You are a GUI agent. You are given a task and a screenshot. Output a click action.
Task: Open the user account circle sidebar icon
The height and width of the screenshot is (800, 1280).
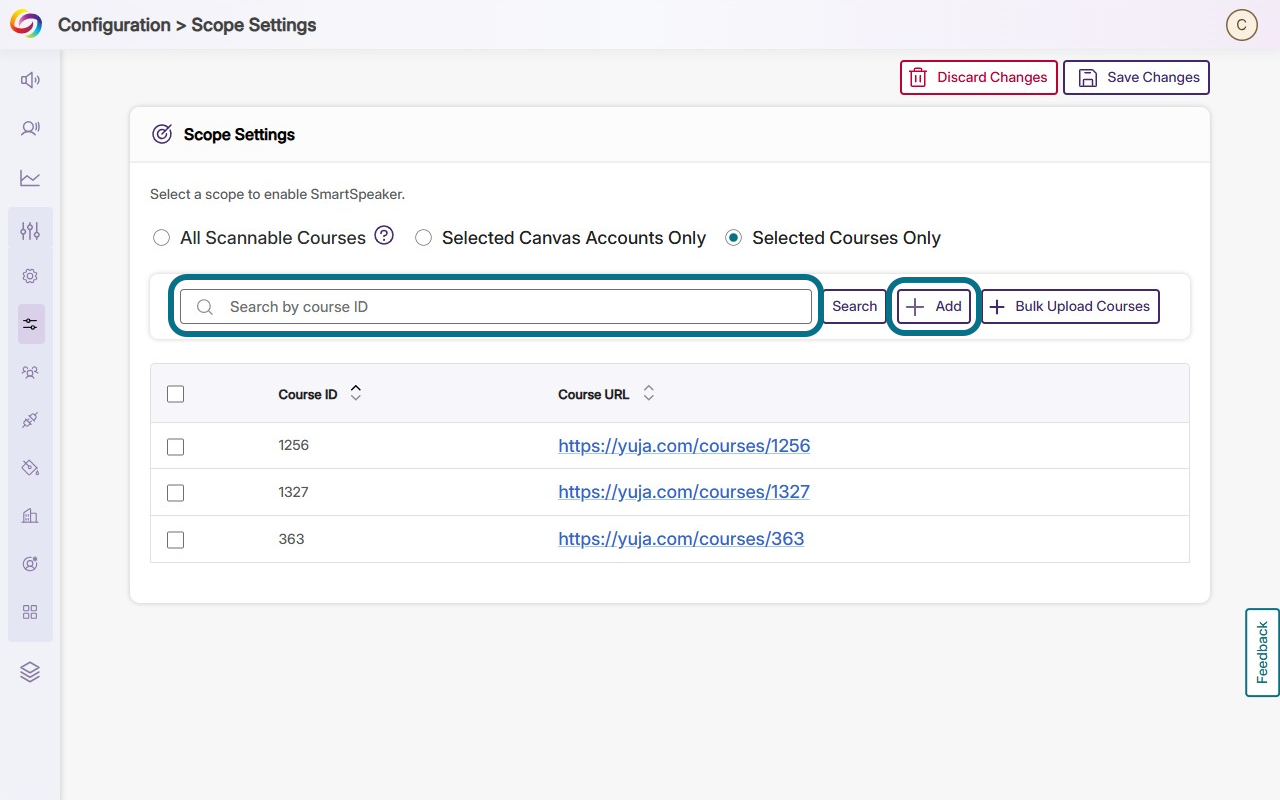[30, 564]
